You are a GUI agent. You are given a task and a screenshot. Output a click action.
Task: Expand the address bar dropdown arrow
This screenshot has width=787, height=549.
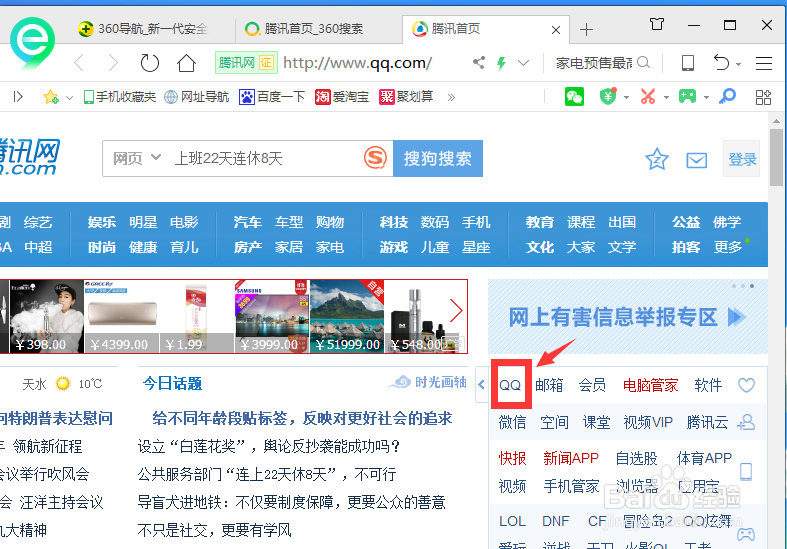(523, 63)
